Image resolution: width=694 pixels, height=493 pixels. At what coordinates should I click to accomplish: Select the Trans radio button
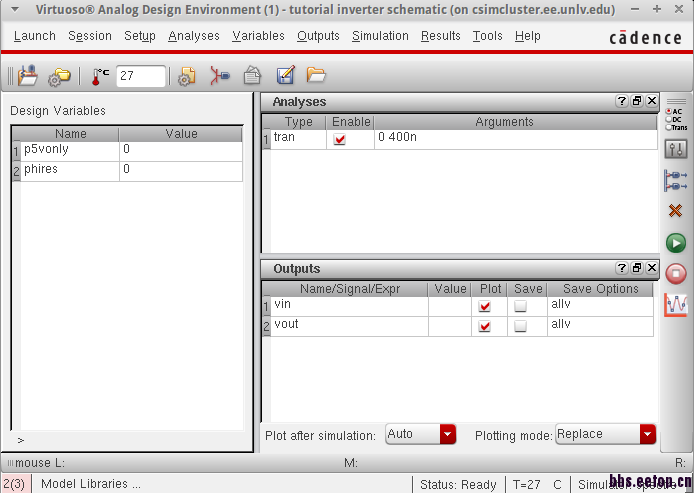[669, 127]
